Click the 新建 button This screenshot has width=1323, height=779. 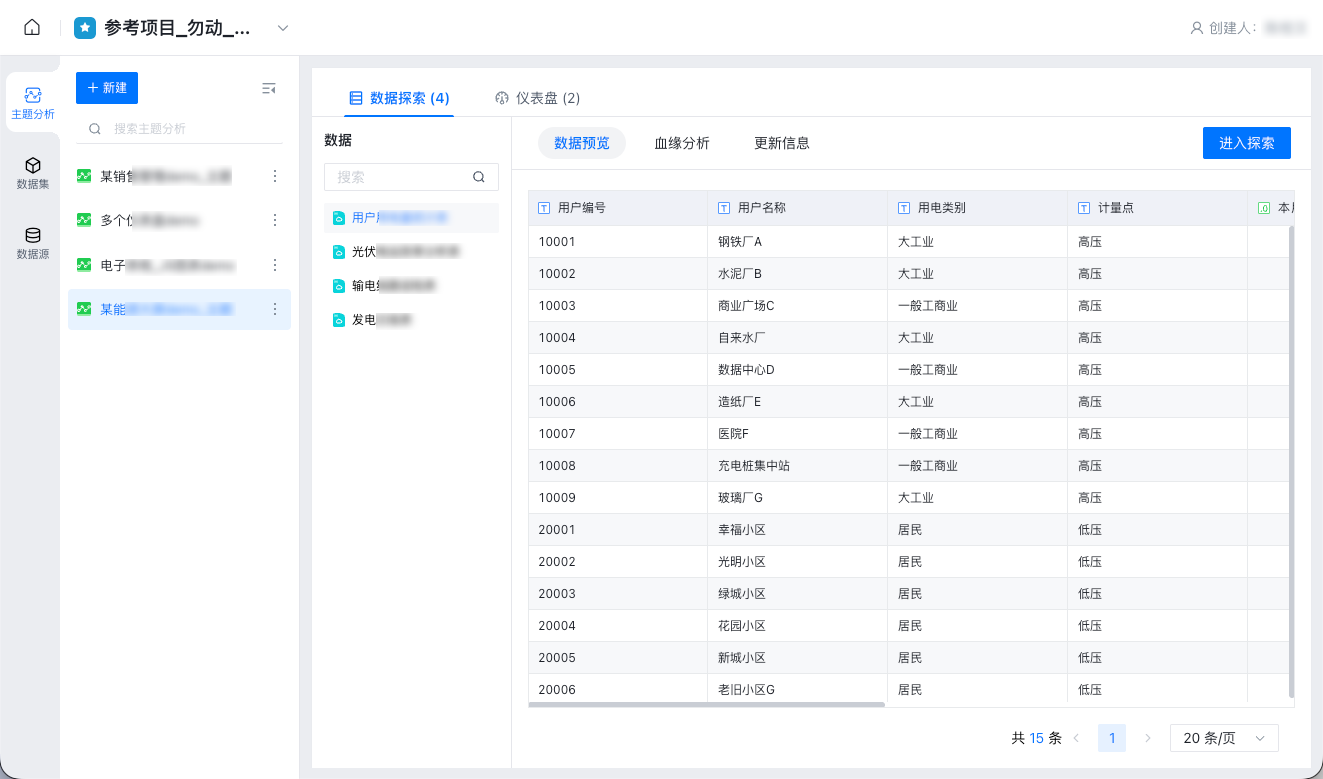(107, 88)
